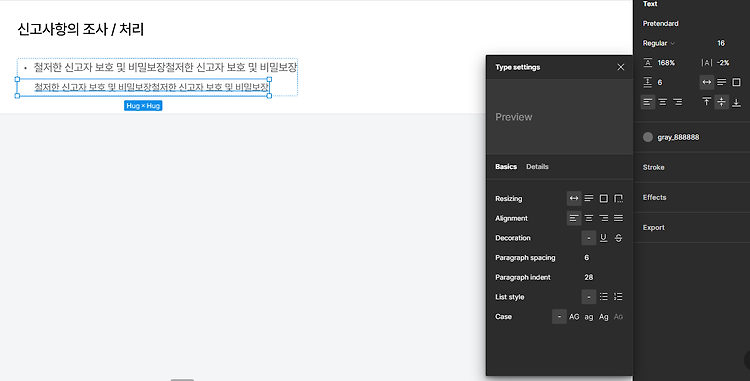Apply bulleted List style

point(604,297)
